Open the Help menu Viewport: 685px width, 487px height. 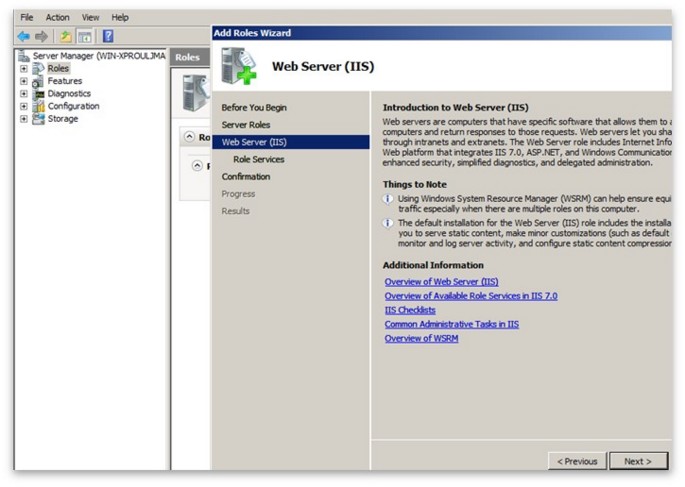point(120,17)
